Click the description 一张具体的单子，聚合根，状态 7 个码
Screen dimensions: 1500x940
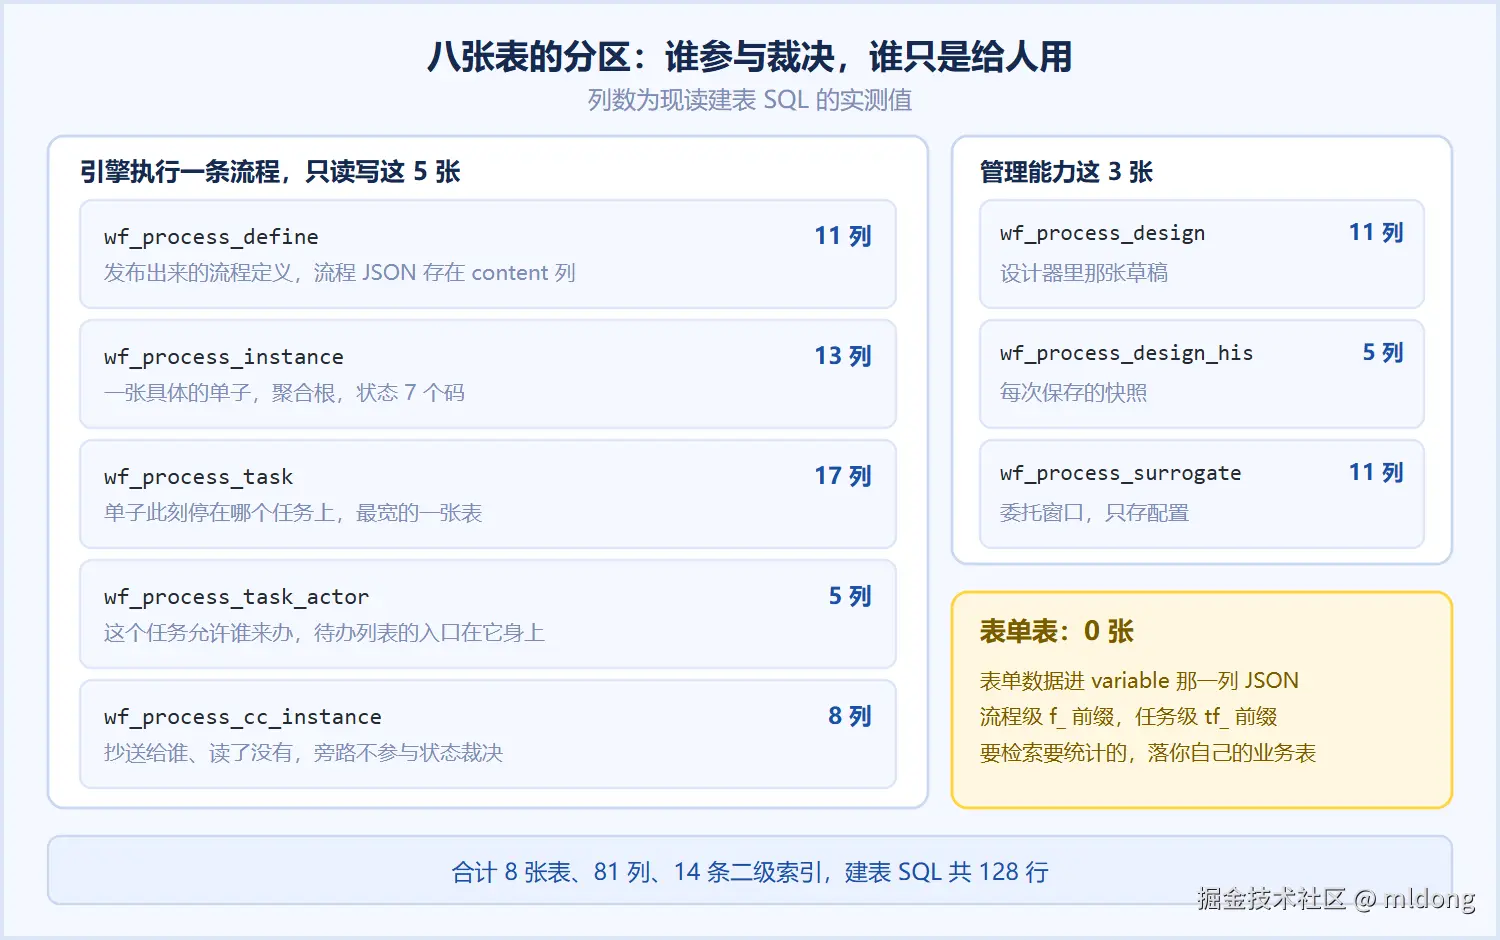tap(284, 393)
